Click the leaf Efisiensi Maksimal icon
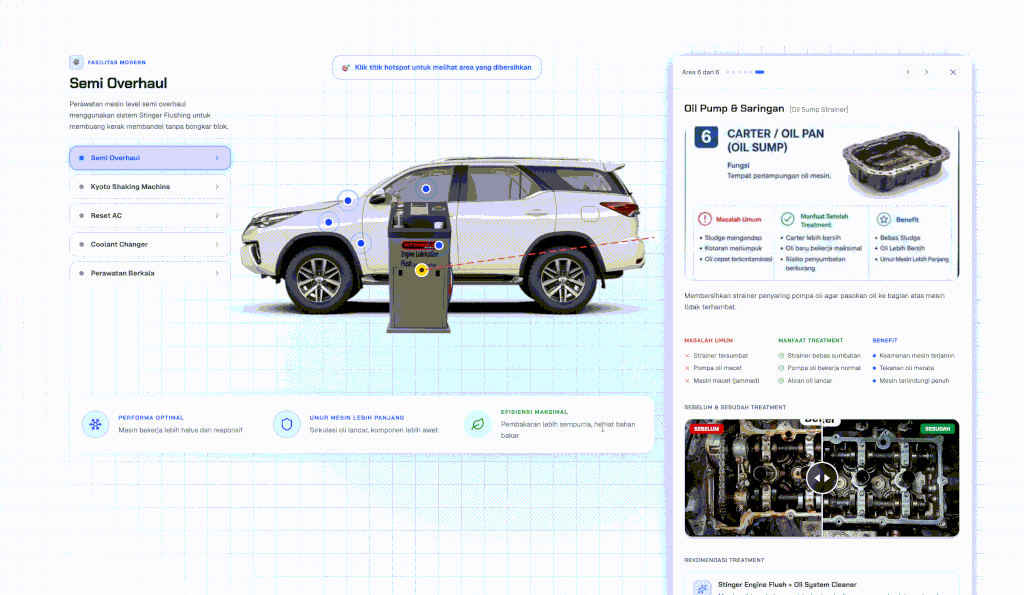Viewport: 1024px width, 595px height. (477, 424)
